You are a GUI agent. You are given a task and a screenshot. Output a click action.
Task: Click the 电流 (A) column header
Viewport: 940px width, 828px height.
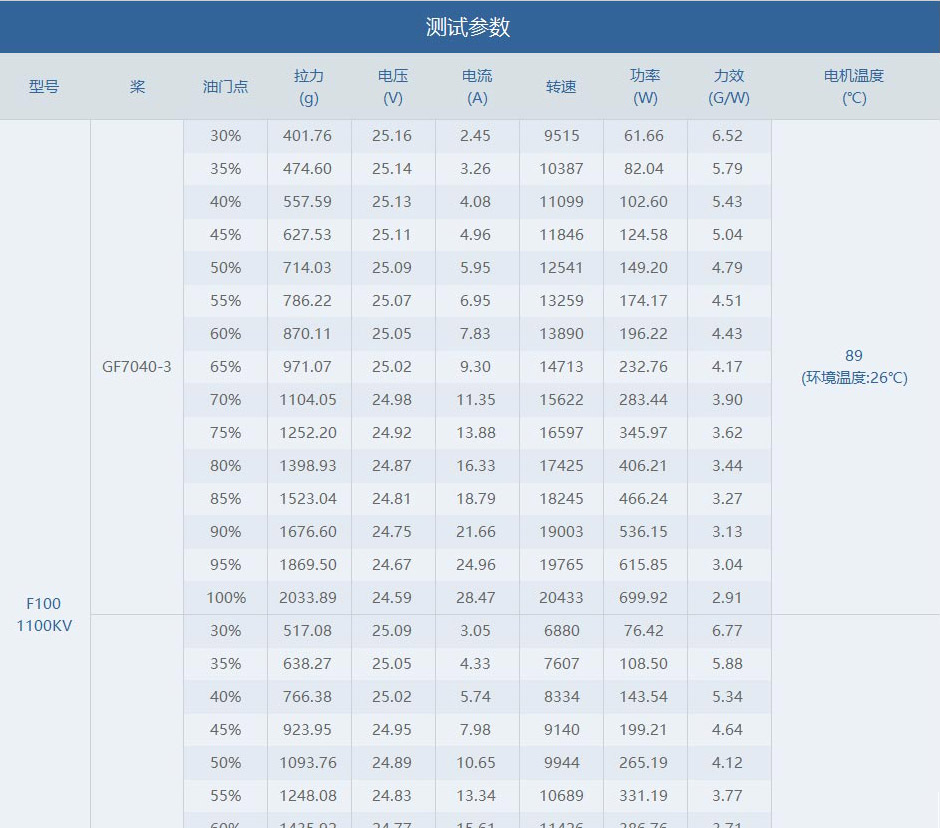(x=477, y=86)
